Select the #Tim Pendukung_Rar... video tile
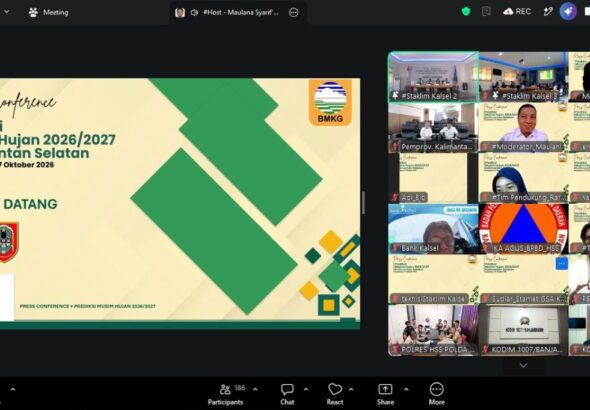This screenshot has width=590, height=410. tap(524, 179)
